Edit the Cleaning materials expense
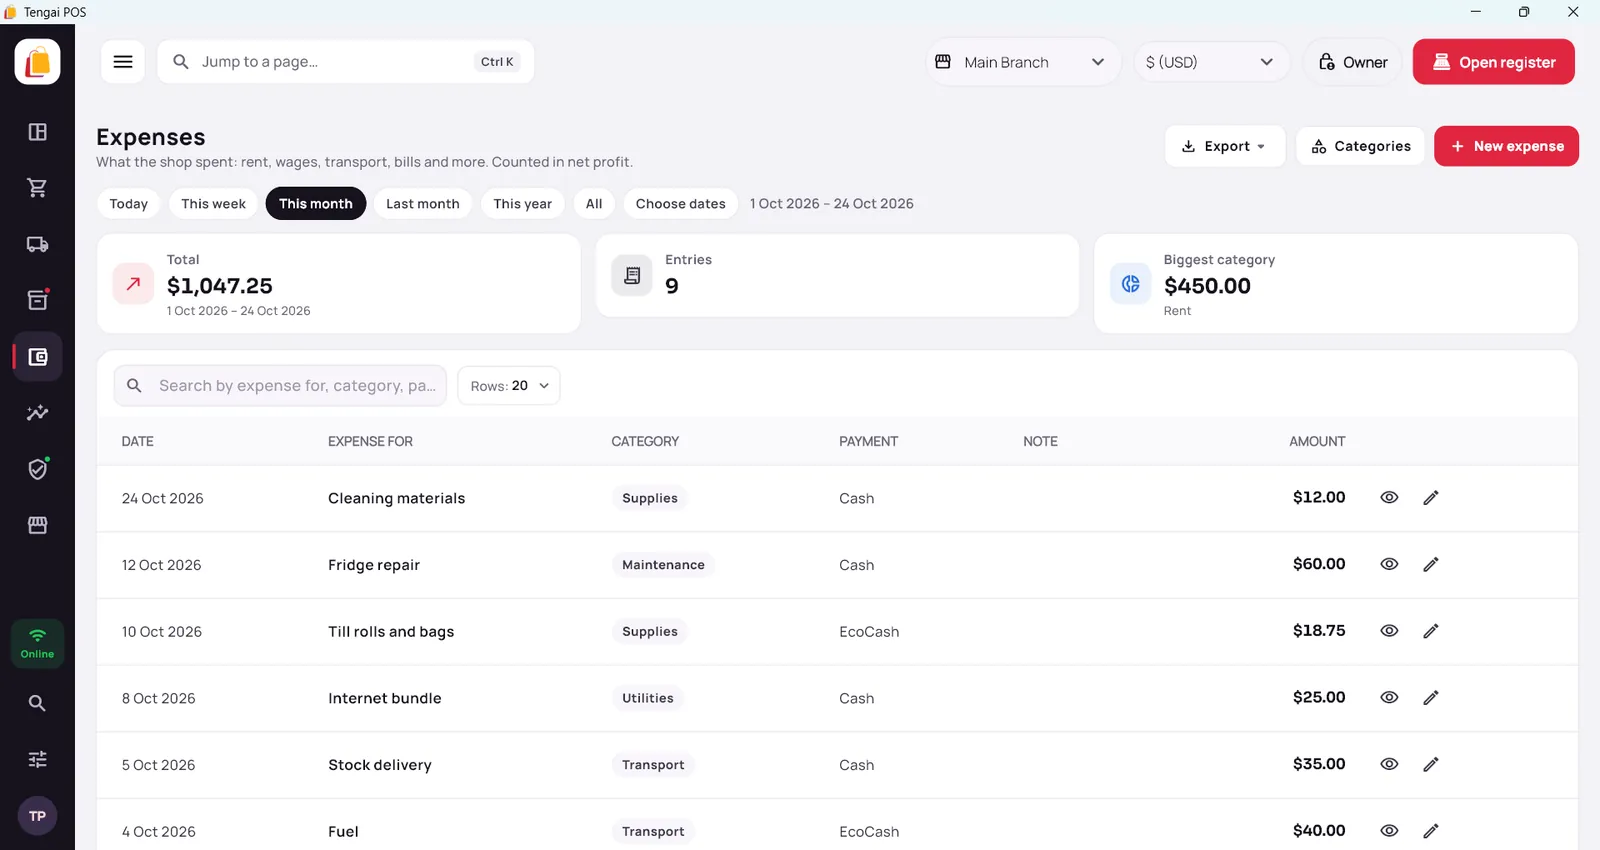 [x=1431, y=497]
